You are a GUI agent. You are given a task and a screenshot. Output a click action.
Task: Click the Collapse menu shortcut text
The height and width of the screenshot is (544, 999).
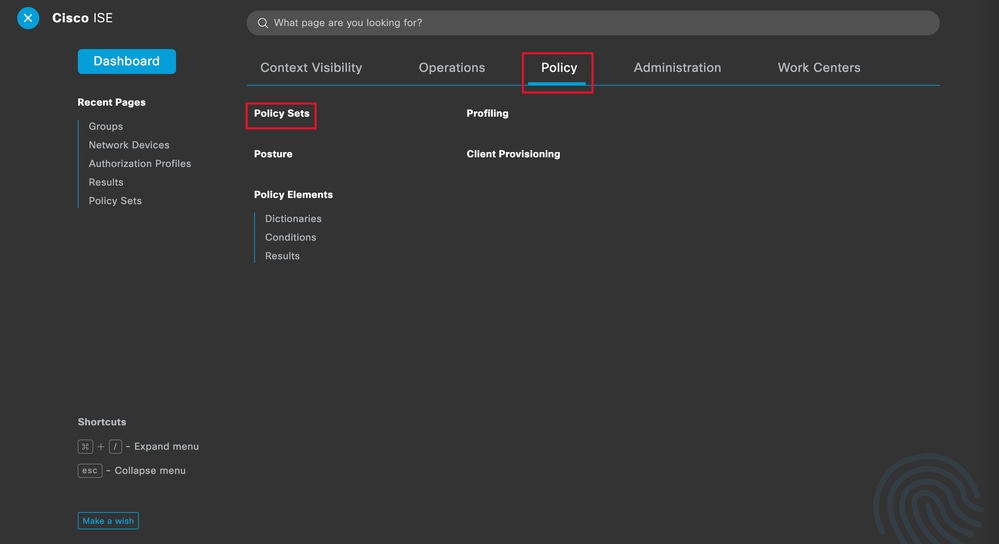(x=150, y=470)
